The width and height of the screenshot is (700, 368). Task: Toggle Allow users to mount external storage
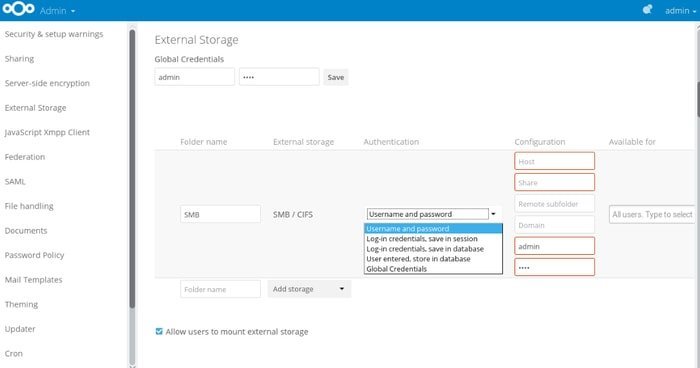coord(159,331)
